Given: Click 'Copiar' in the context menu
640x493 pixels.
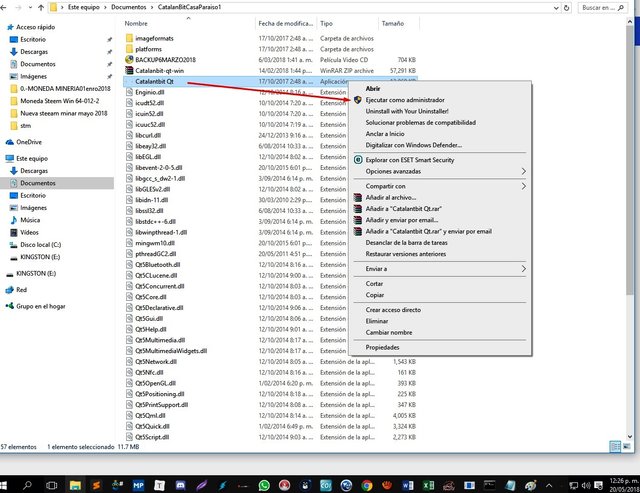Looking at the screenshot, I should point(375,295).
